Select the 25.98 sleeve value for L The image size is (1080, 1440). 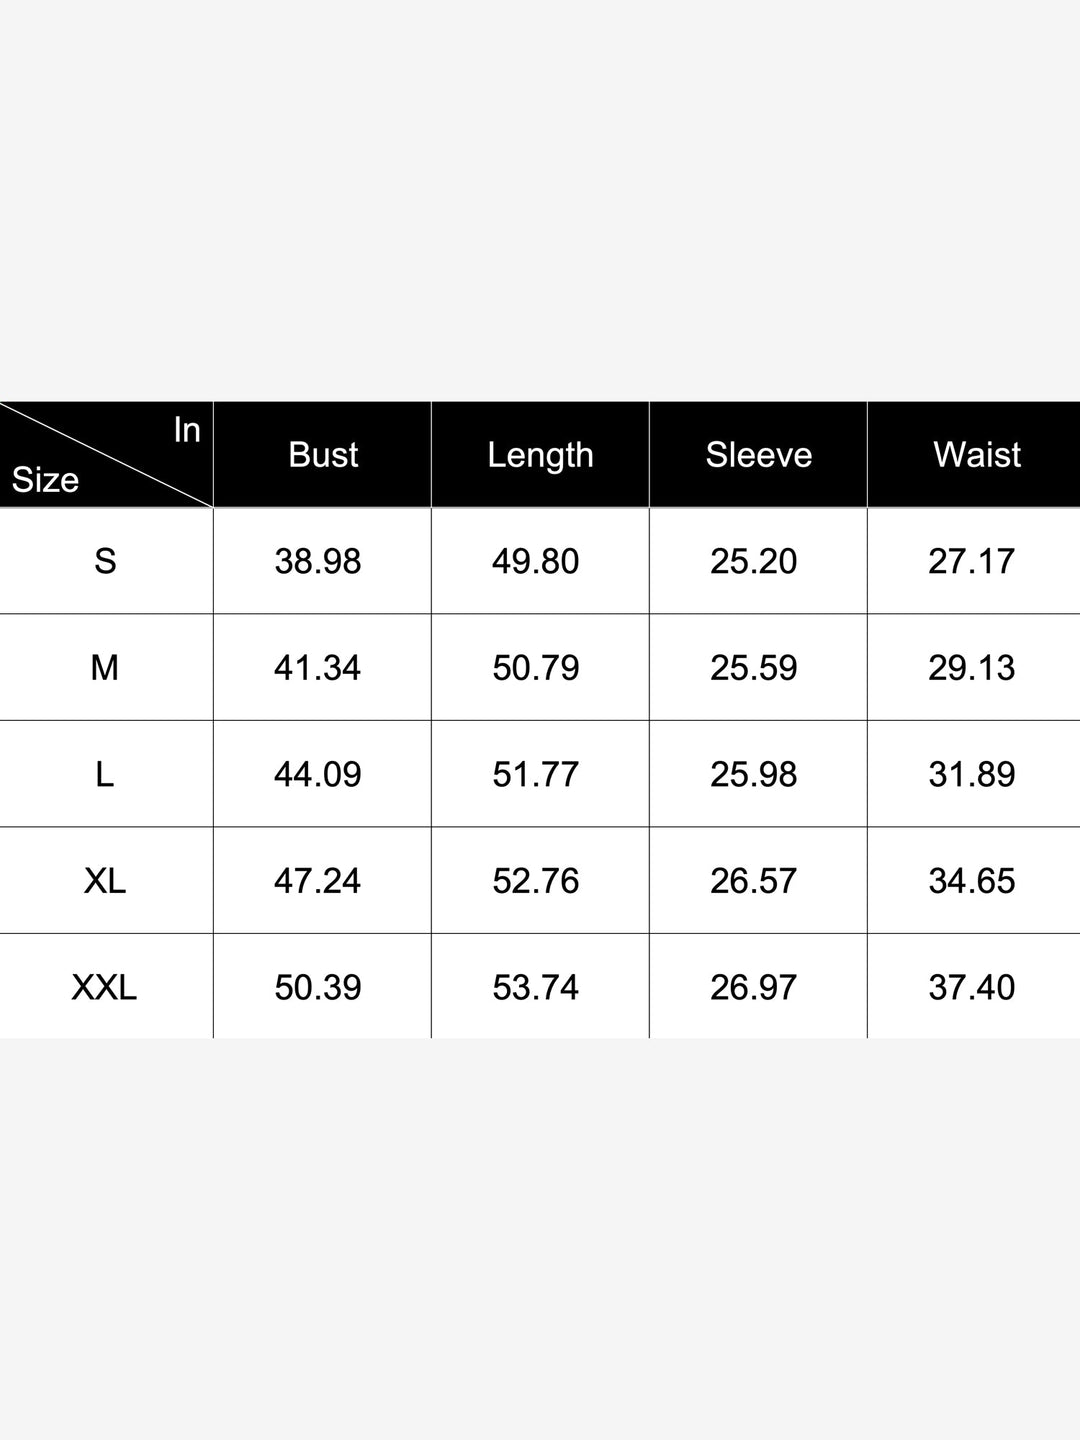pyautogui.click(x=754, y=774)
